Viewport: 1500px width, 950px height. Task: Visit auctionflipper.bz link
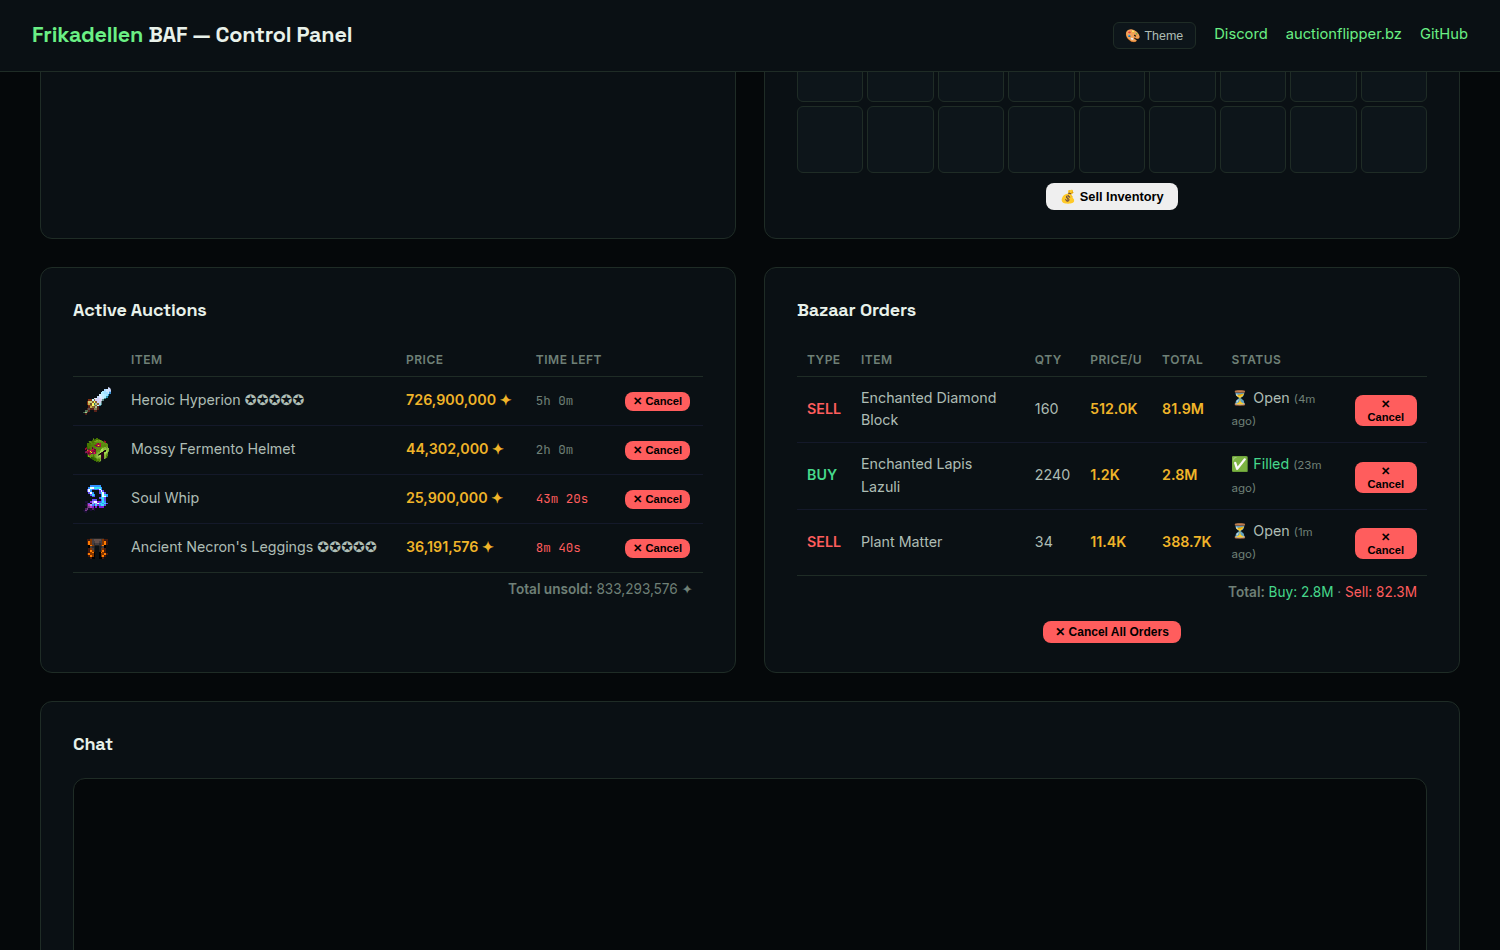(1343, 34)
